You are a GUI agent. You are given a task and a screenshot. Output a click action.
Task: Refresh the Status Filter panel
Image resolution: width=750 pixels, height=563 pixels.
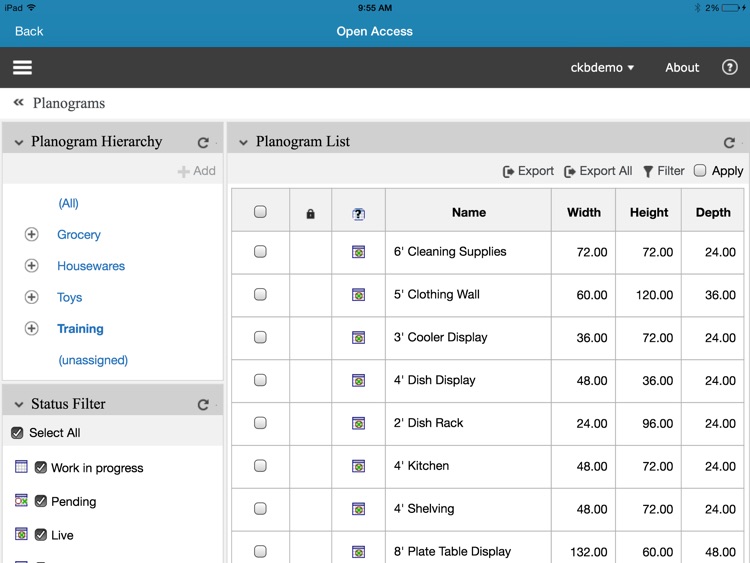click(x=203, y=405)
